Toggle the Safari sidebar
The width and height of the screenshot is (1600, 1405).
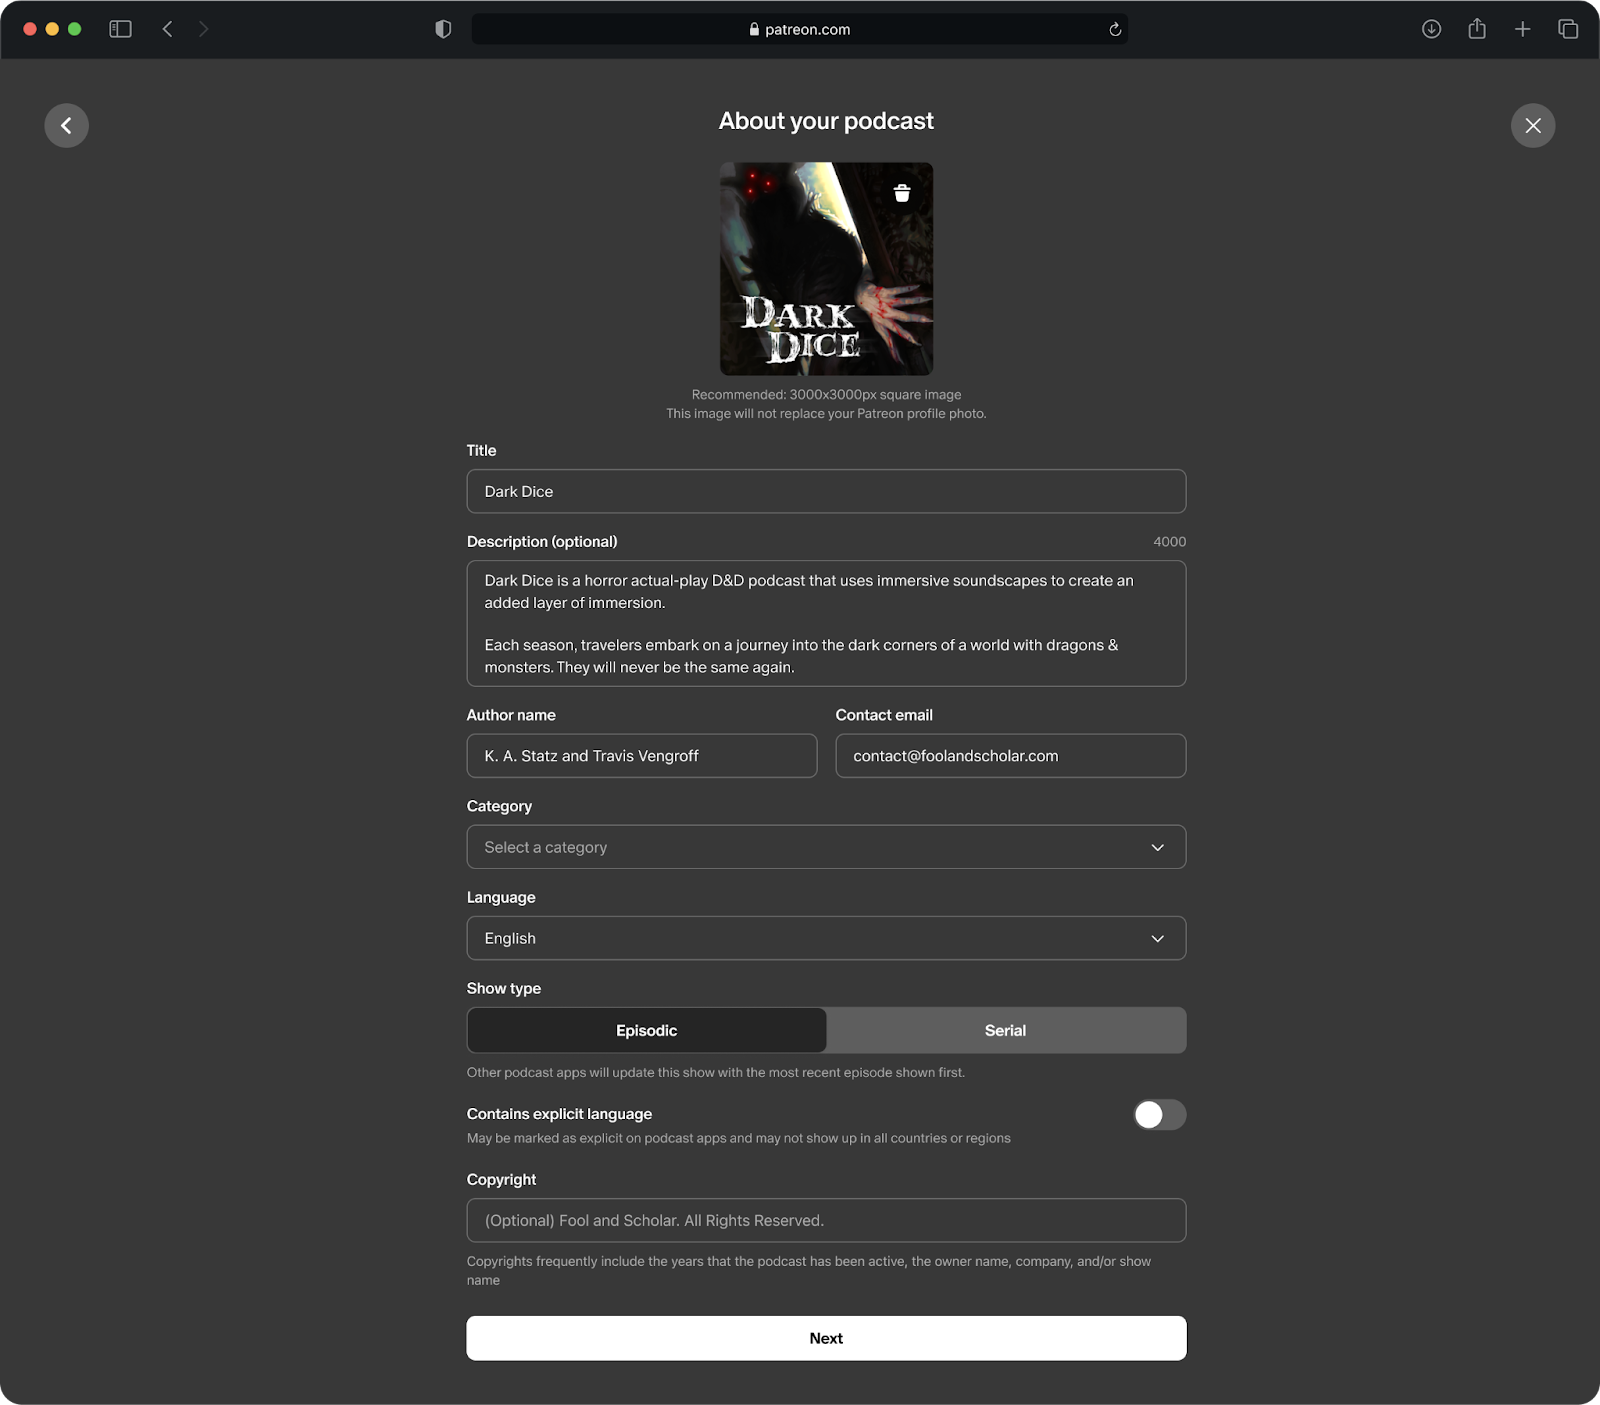pyautogui.click(x=120, y=29)
